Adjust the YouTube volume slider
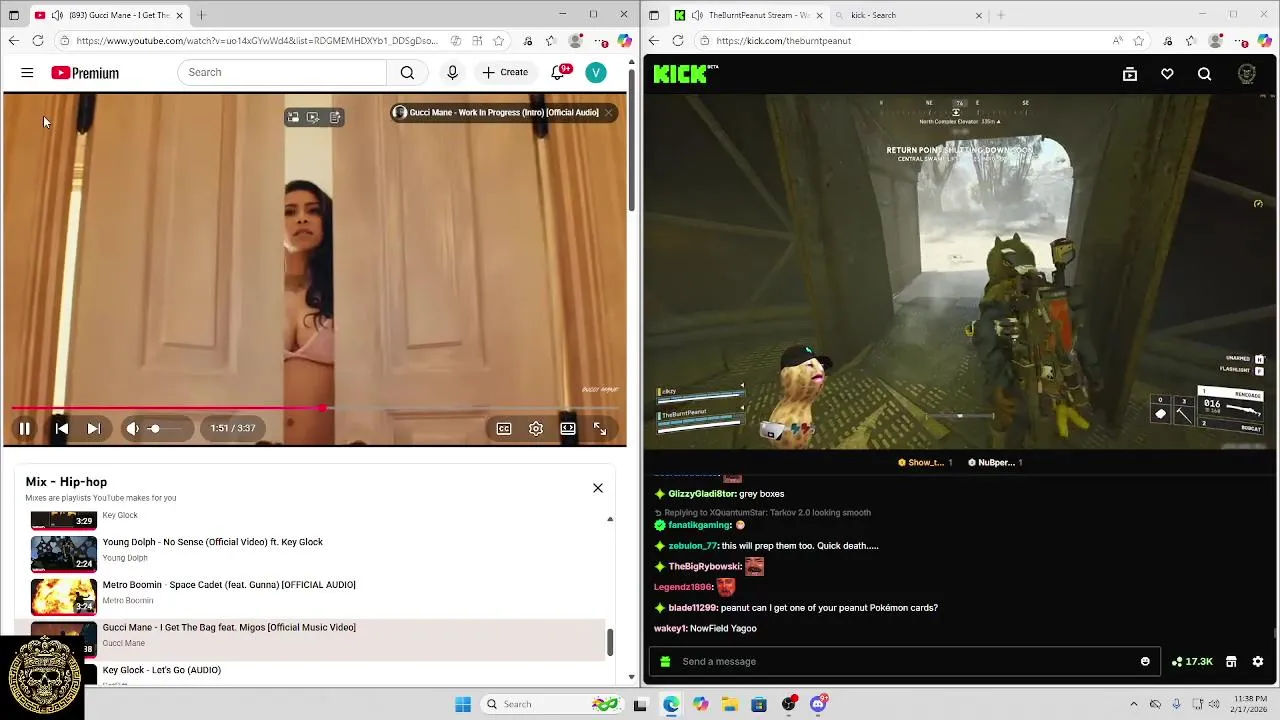This screenshot has height=720, width=1280. [x=166, y=428]
